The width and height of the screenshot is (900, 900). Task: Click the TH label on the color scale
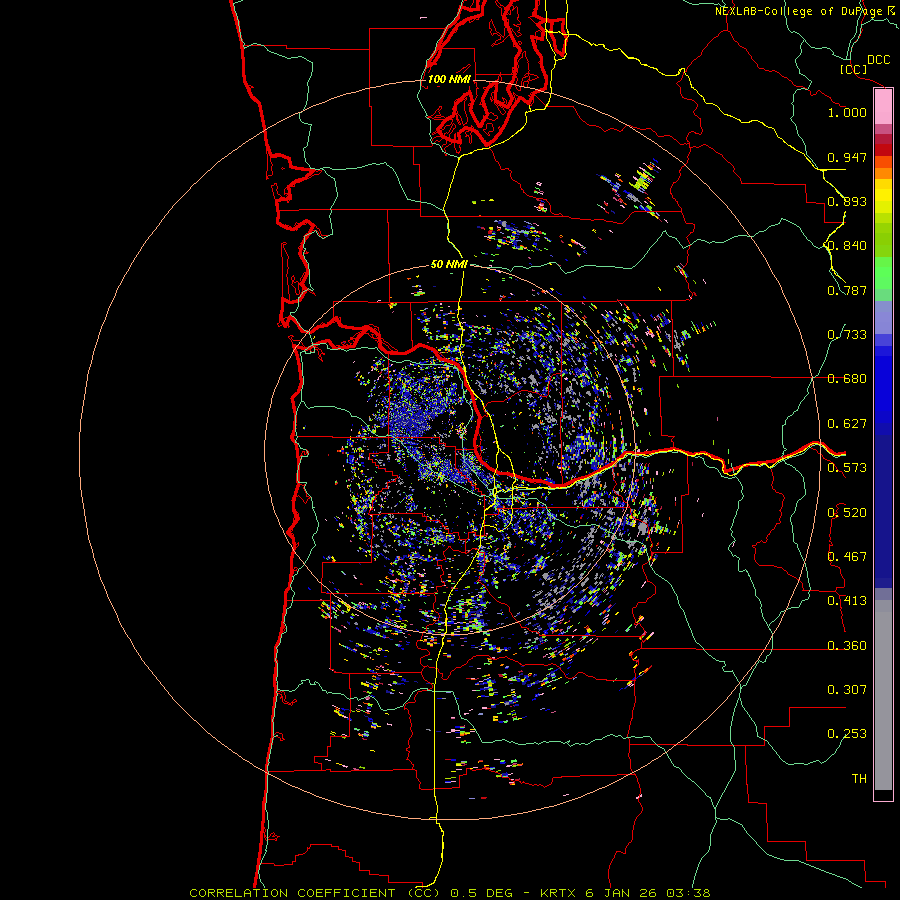tap(859, 778)
